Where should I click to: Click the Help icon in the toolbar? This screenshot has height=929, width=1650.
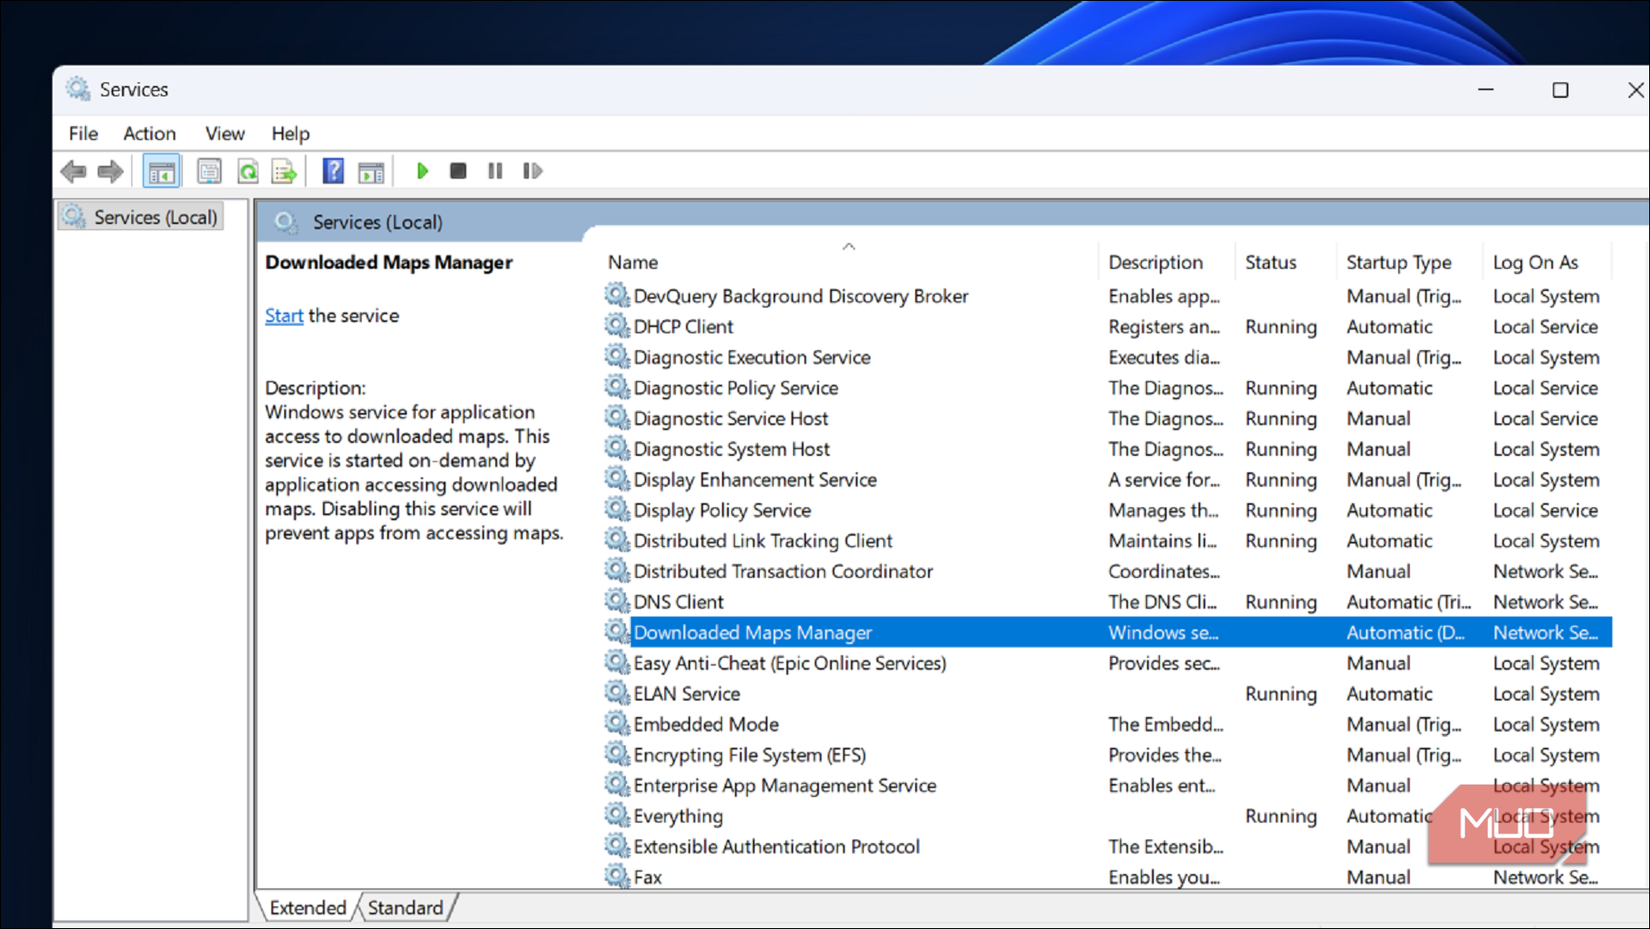click(x=332, y=171)
